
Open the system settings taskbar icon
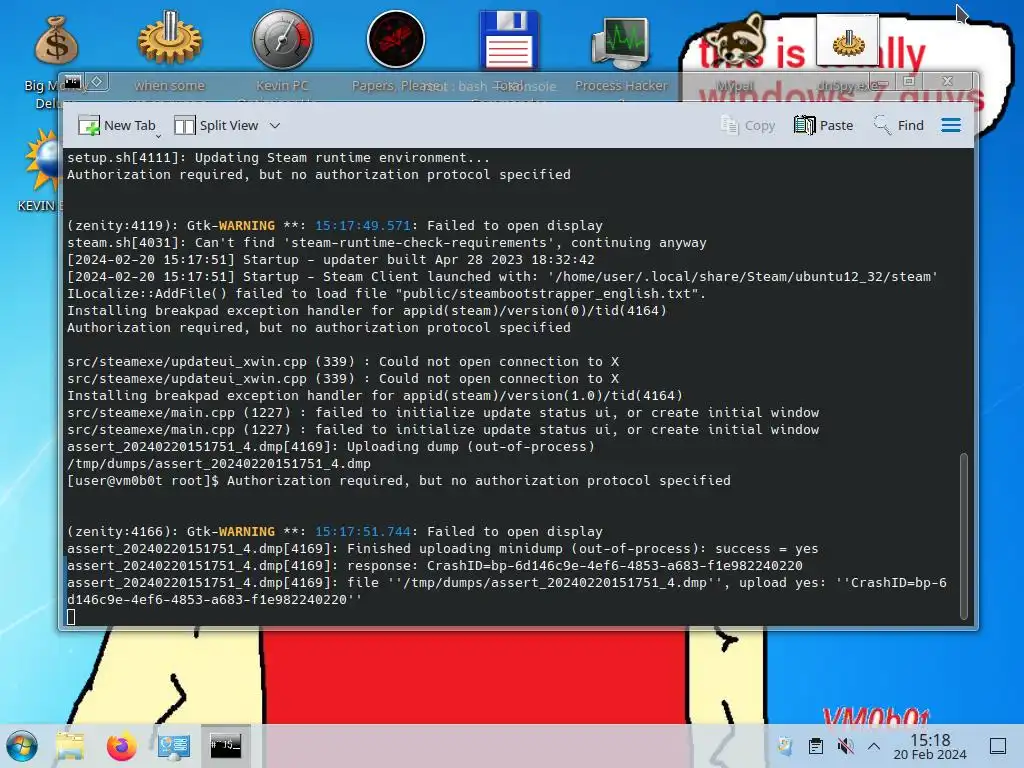click(173, 746)
